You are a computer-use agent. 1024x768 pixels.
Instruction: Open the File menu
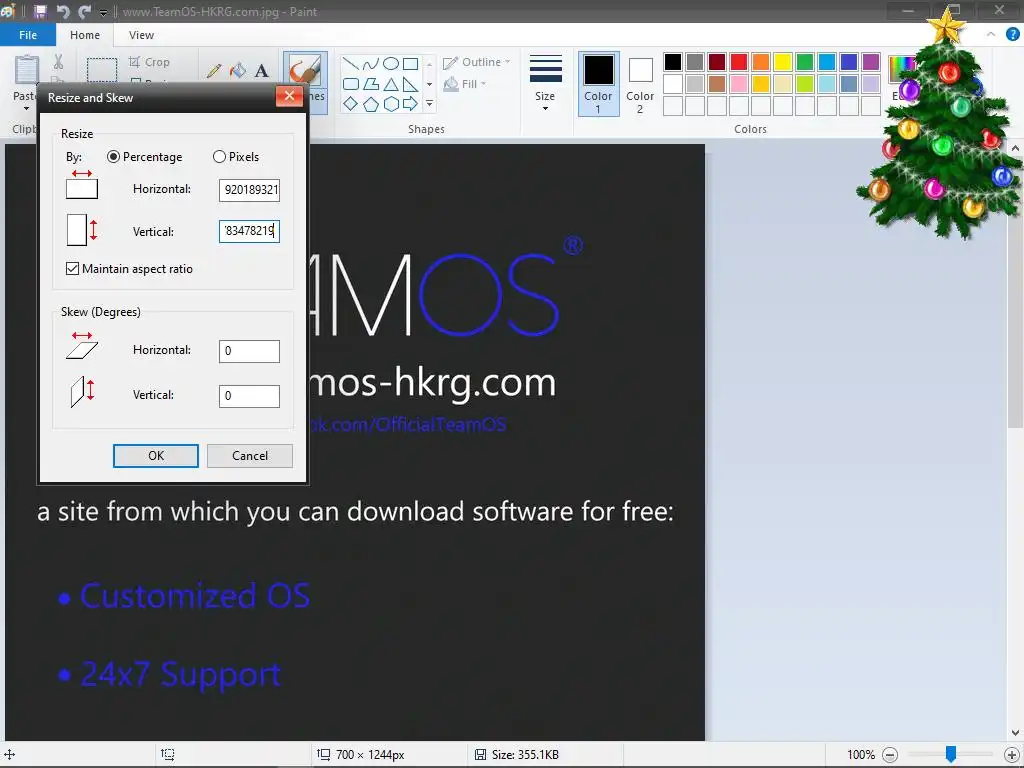pos(27,35)
